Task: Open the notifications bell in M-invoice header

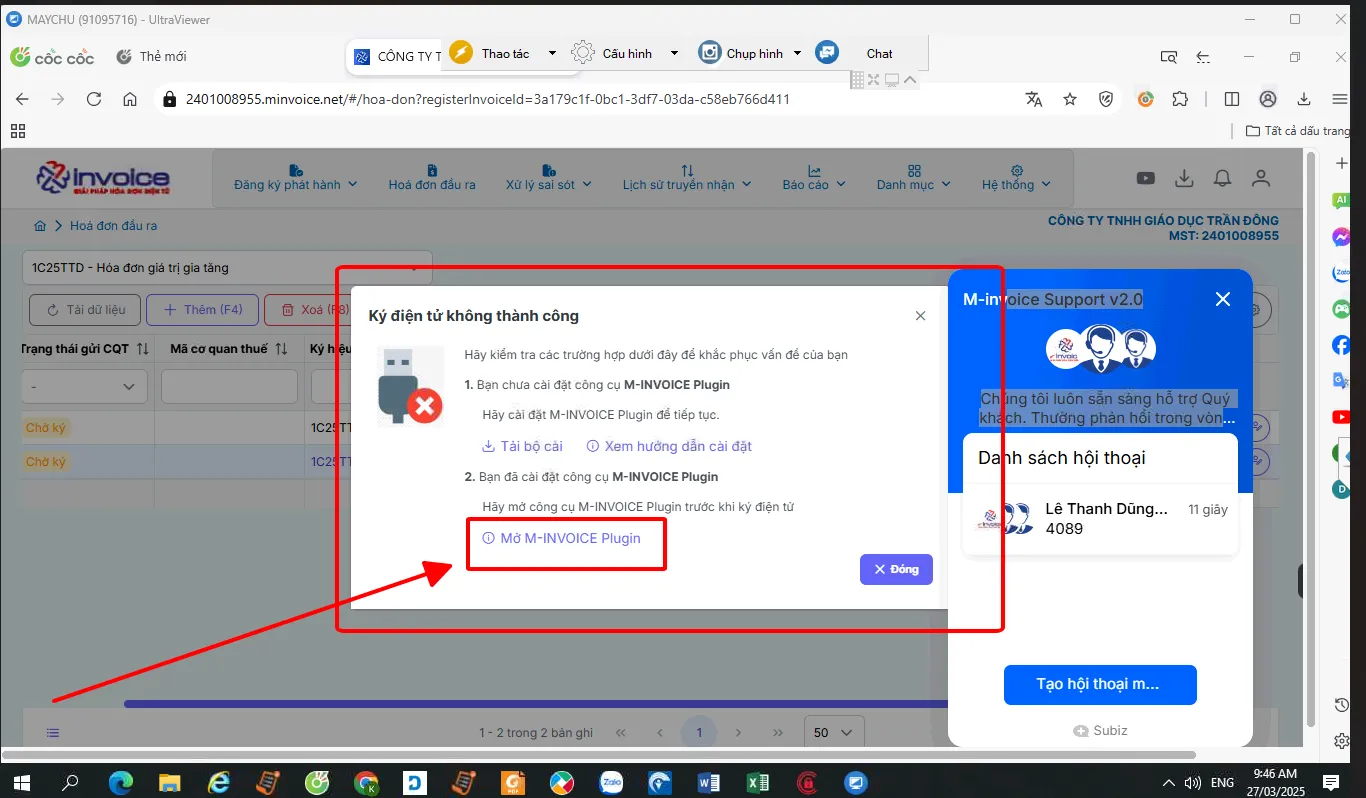Action: coord(1222,178)
